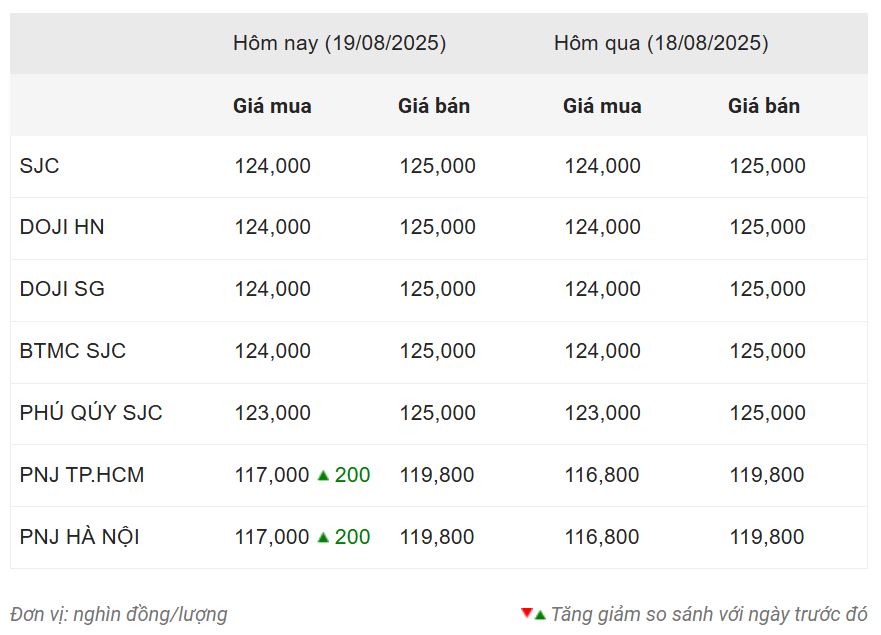Select the PHÚ QÚY SJC row label
This screenshot has width=881, height=635.
tap(91, 413)
